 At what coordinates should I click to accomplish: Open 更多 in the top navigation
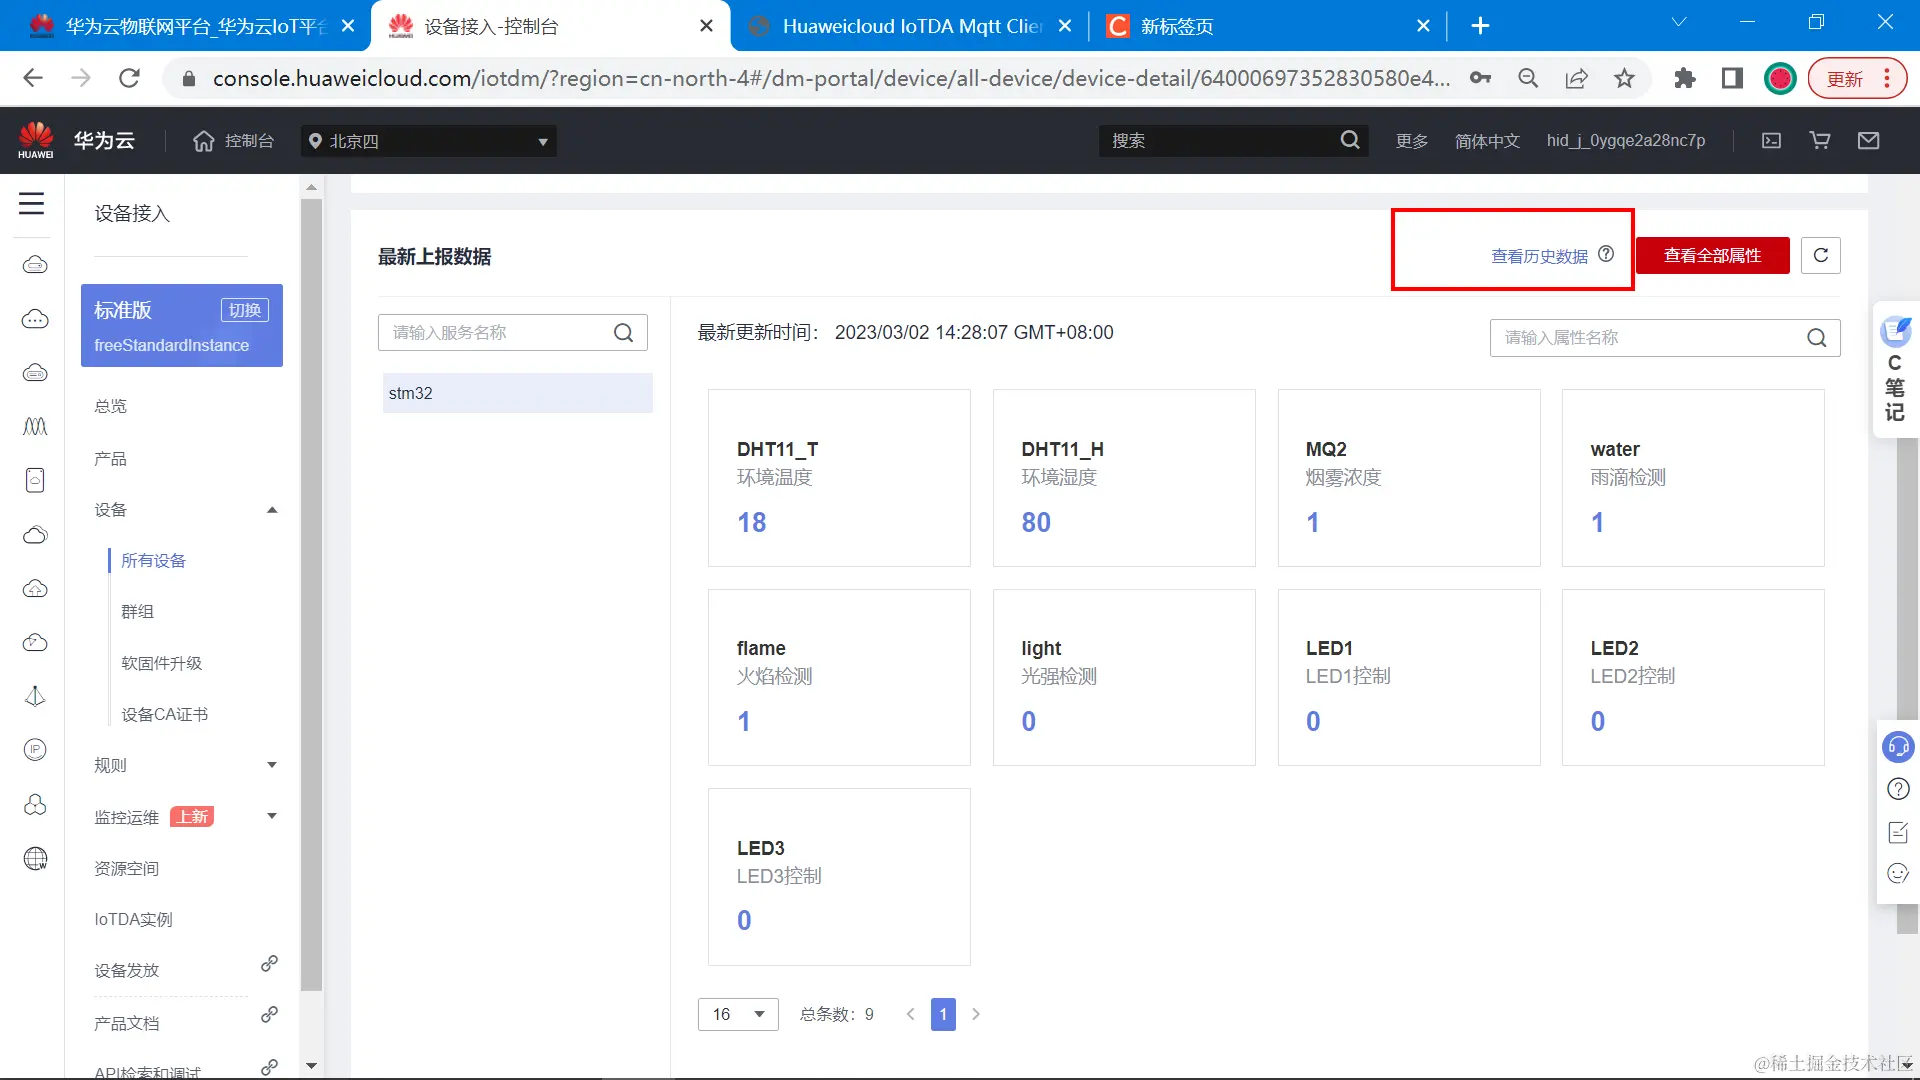coord(1411,141)
